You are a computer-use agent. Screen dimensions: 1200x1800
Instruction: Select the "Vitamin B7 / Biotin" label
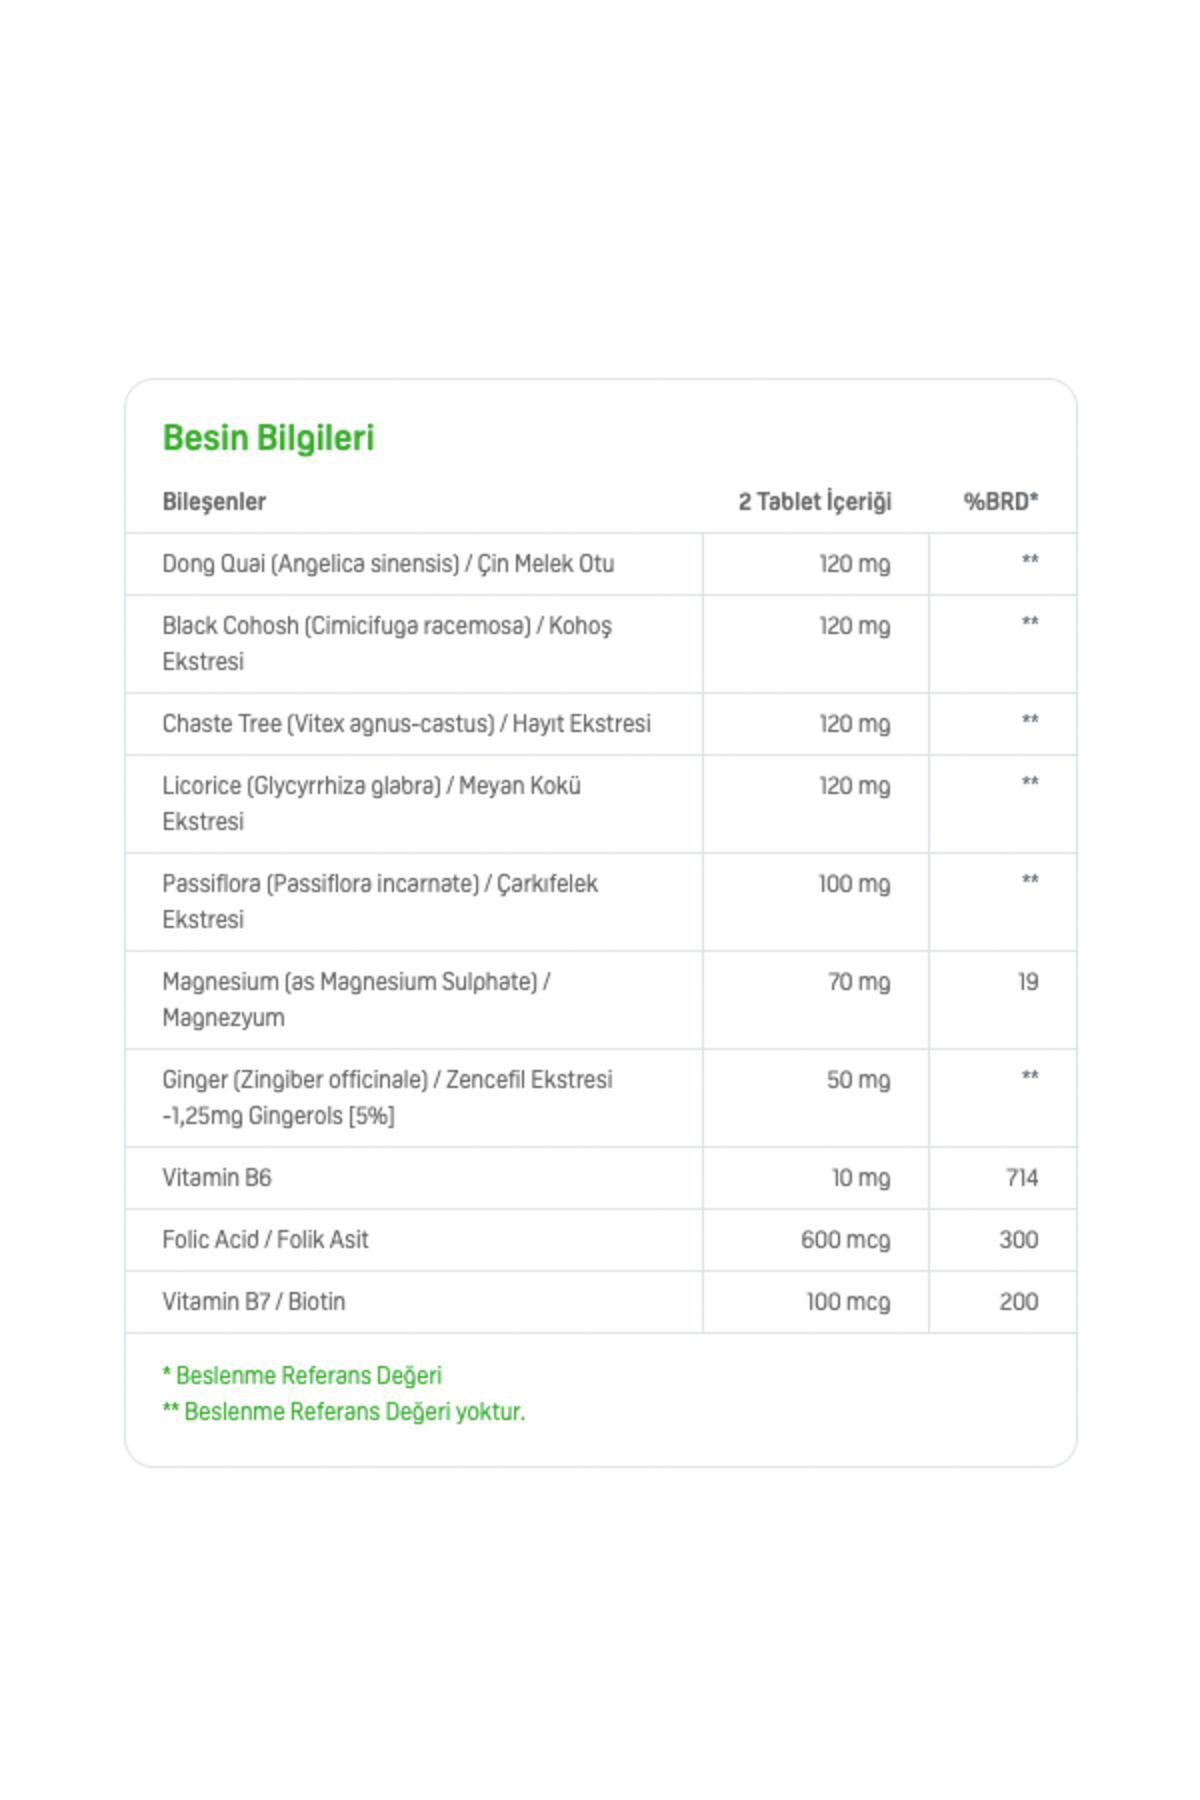click(253, 1302)
